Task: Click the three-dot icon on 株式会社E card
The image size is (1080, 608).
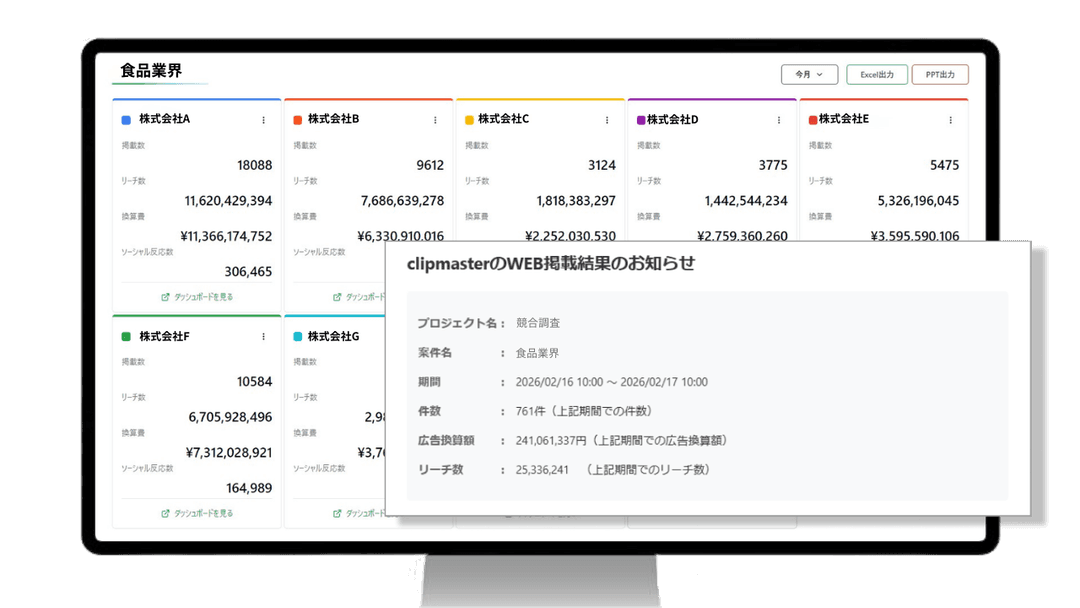Action: [x=951, y=120]
